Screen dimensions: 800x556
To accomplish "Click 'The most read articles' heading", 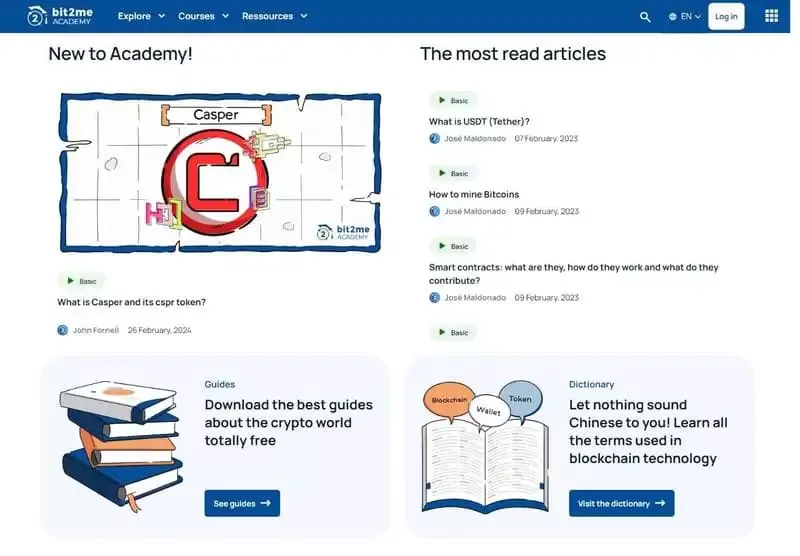I will coord(513,54).
